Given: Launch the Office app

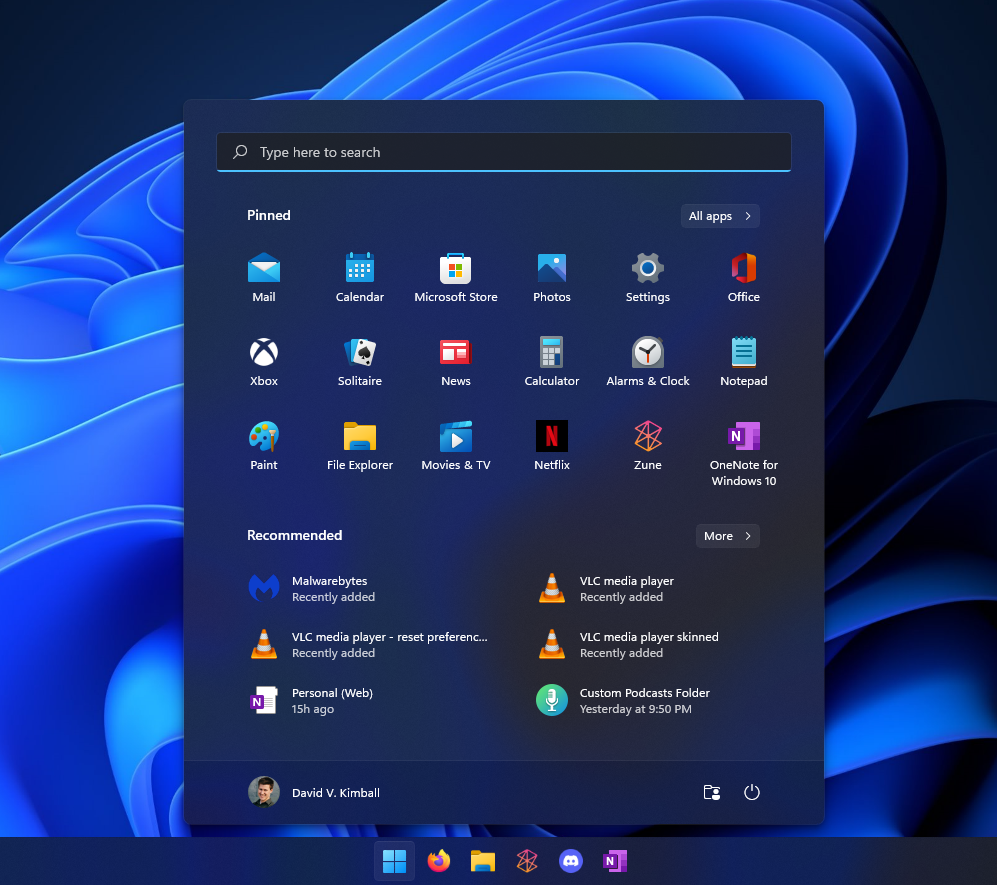Looking at the screenshot, I should [744, 277].
